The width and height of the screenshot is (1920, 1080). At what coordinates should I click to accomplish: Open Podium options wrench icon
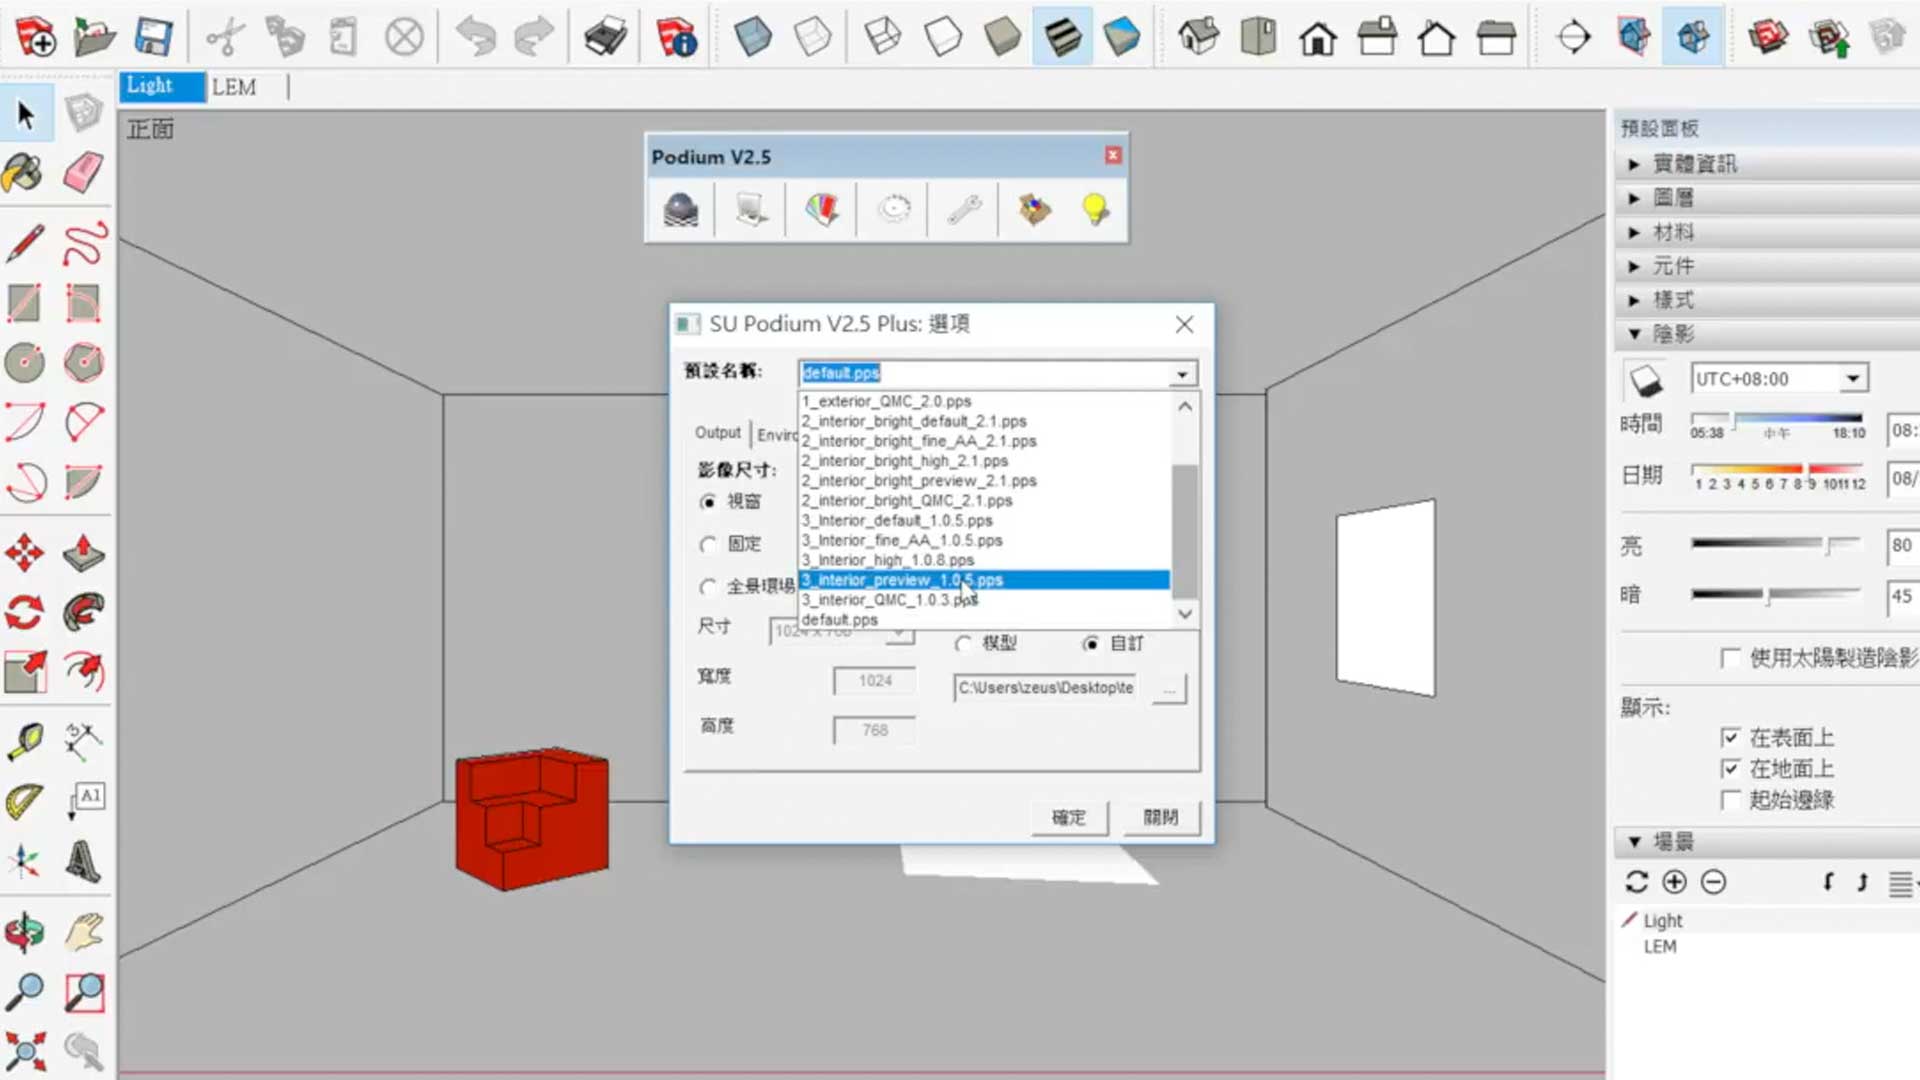tap(964, 210)
